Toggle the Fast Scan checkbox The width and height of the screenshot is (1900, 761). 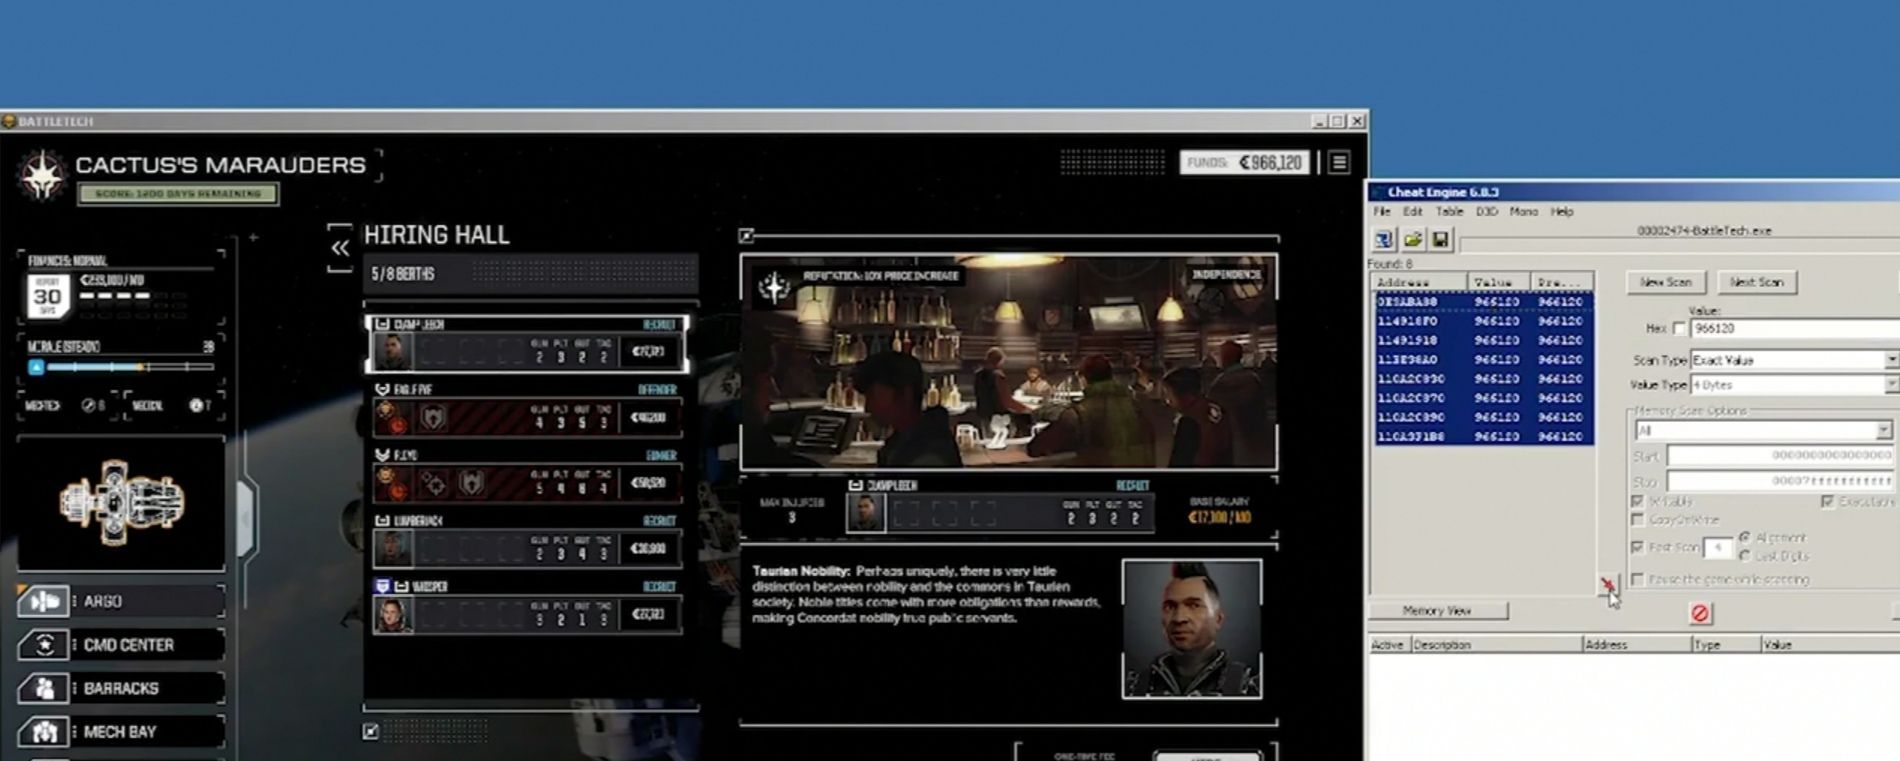[x=1637, y=547]
